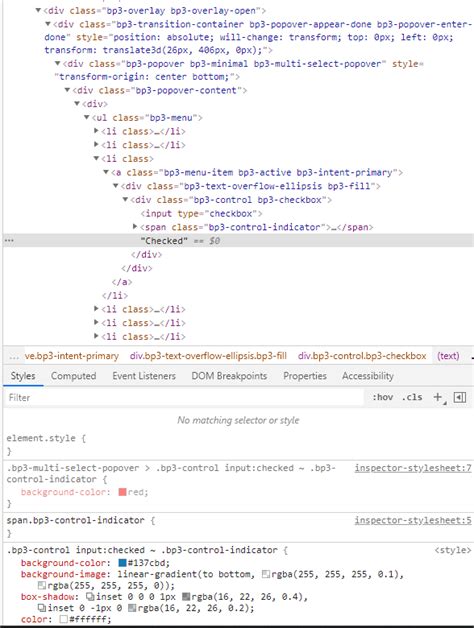The height and width of the screenshot is (628, 474).
Task: Click ve.bp3-intent-primary breadcrumb
Action: pyautogui.click(x=72, y=356)
